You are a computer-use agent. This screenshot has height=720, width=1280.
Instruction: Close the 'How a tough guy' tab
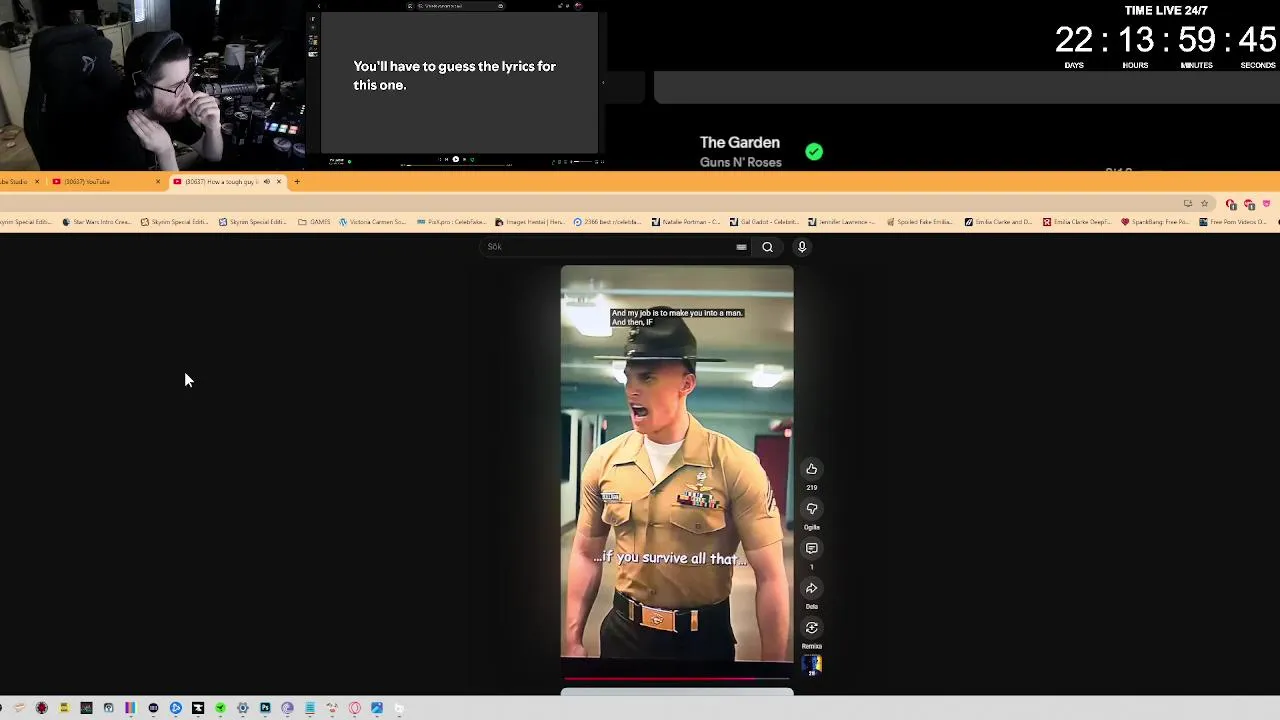pos(279,181)
